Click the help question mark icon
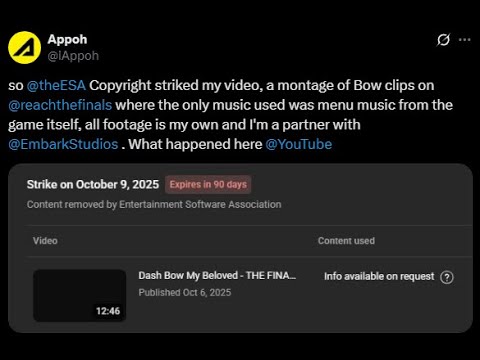 pos(447,277)
